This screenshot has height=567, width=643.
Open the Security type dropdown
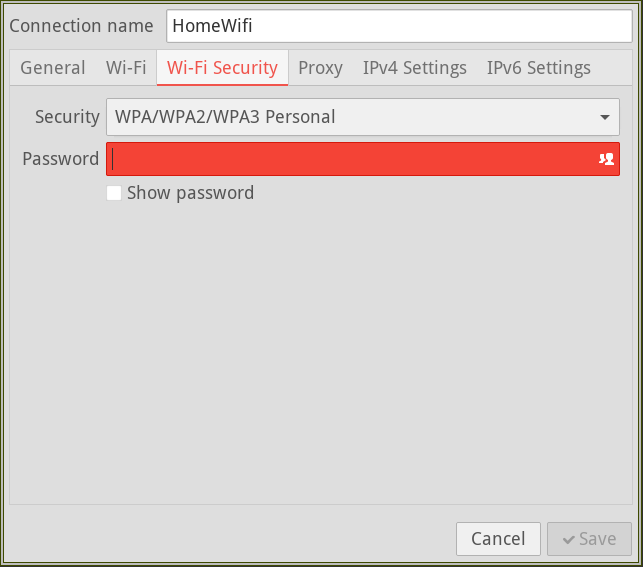pos(362,117)
